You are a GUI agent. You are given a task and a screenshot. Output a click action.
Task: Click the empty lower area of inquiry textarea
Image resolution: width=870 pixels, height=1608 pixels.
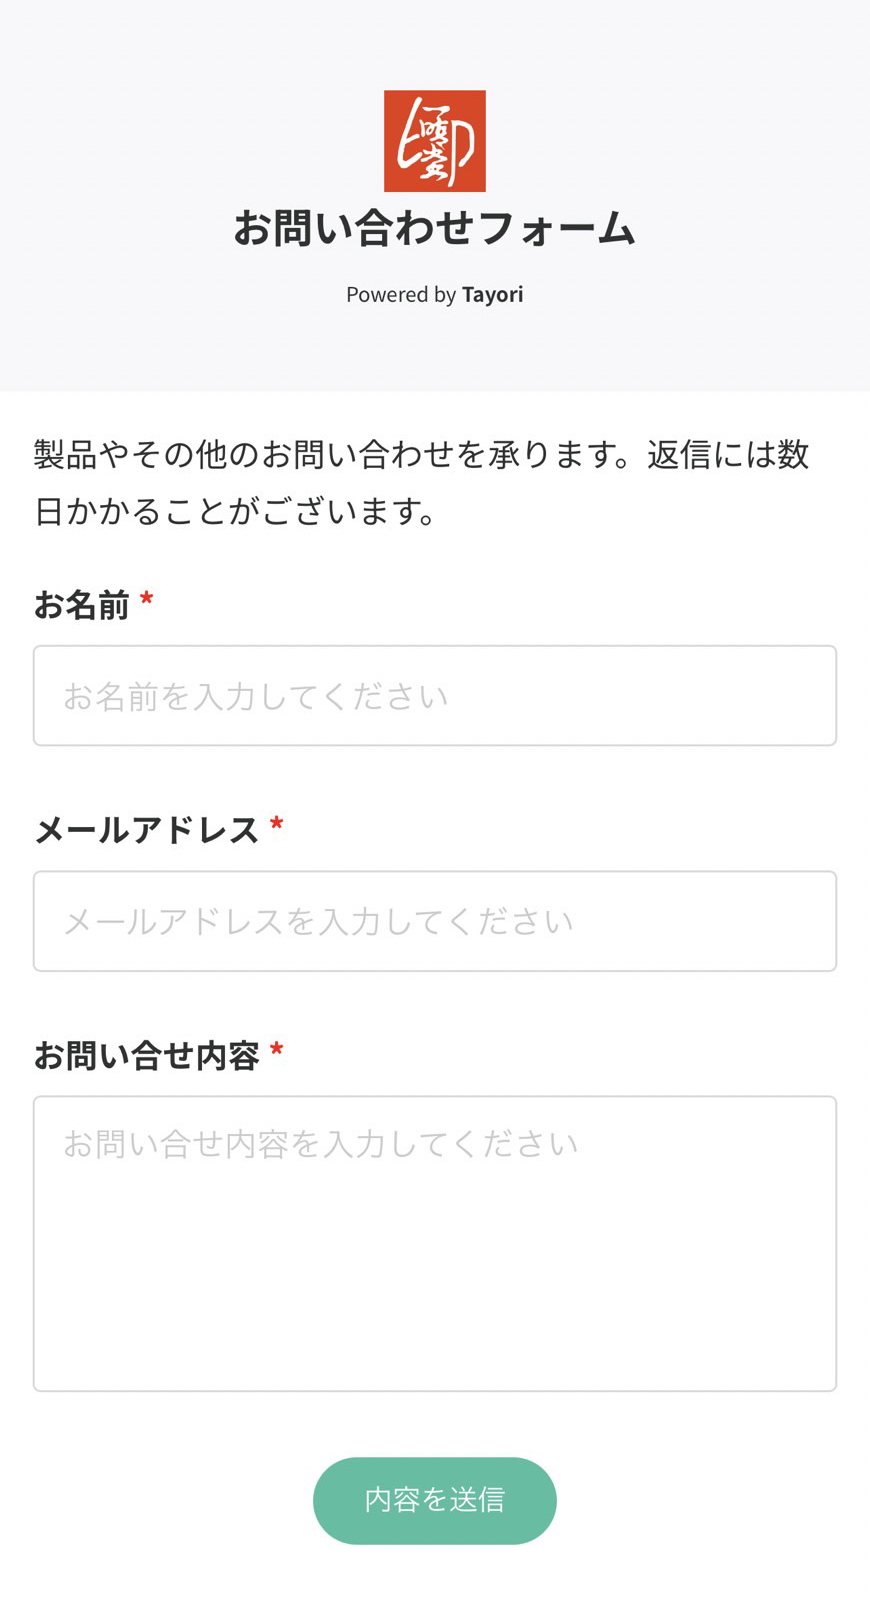coord(435,1310)
